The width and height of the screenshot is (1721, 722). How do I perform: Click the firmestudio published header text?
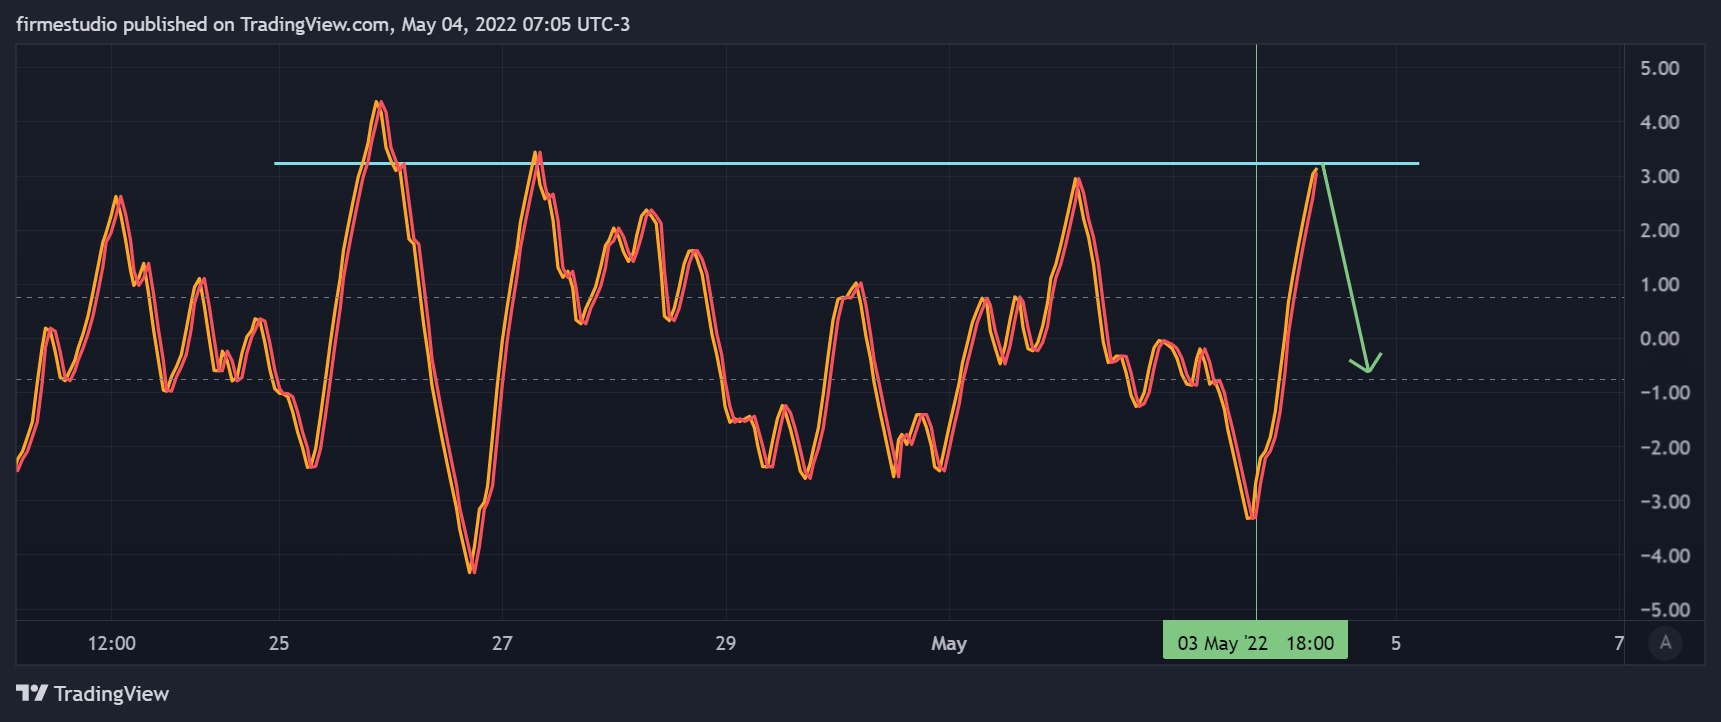[323, 24]
